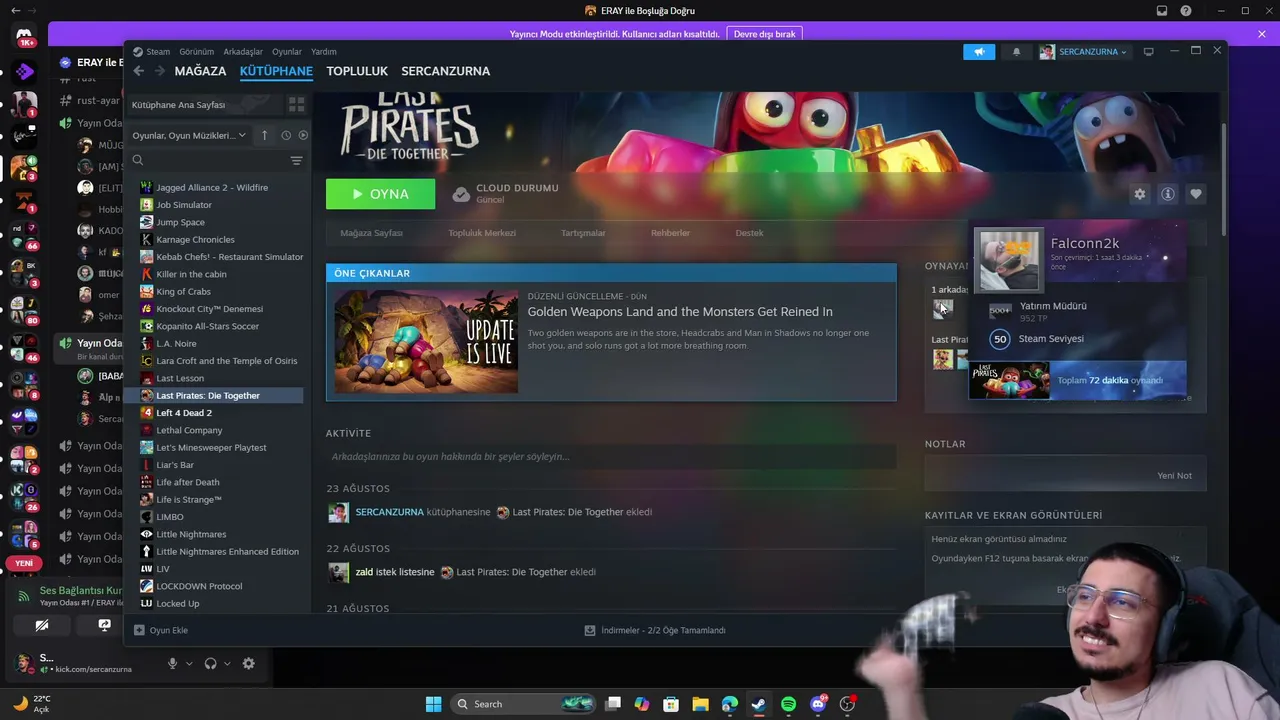
Task: Open zald profile in activity feed
Action: click(364, 572)
